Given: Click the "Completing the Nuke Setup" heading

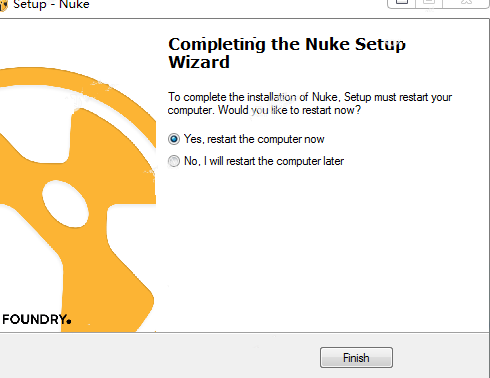Looking at the screenshot, I should coord(287,44).
